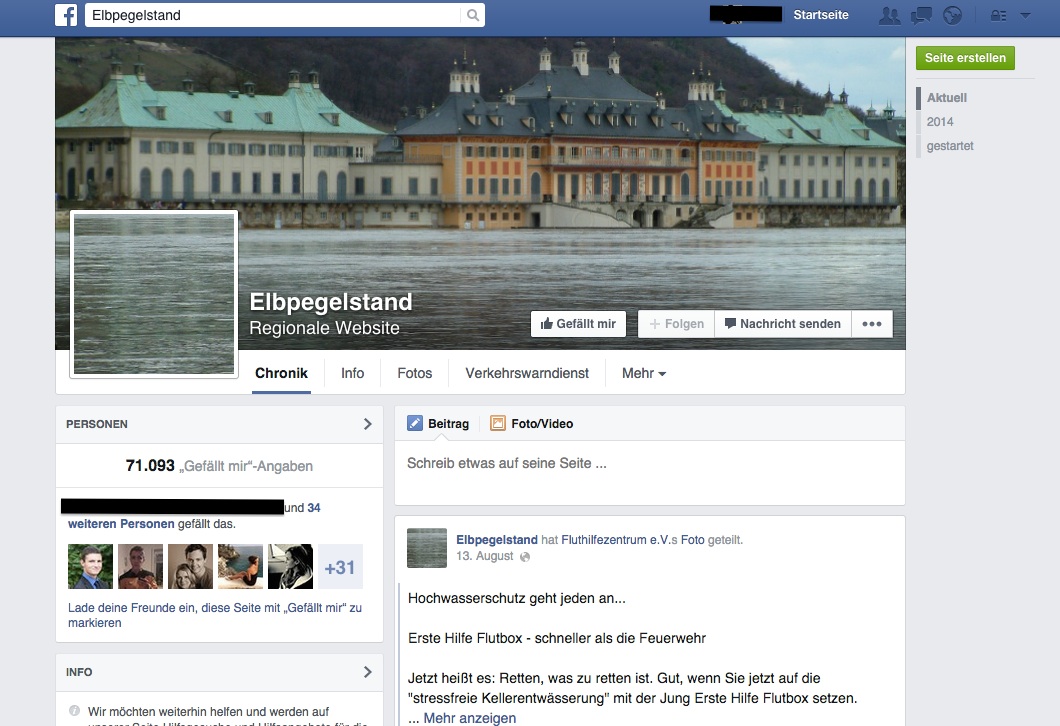Open the friend requests icon
1060x726 pixels.
click(888, 15)
